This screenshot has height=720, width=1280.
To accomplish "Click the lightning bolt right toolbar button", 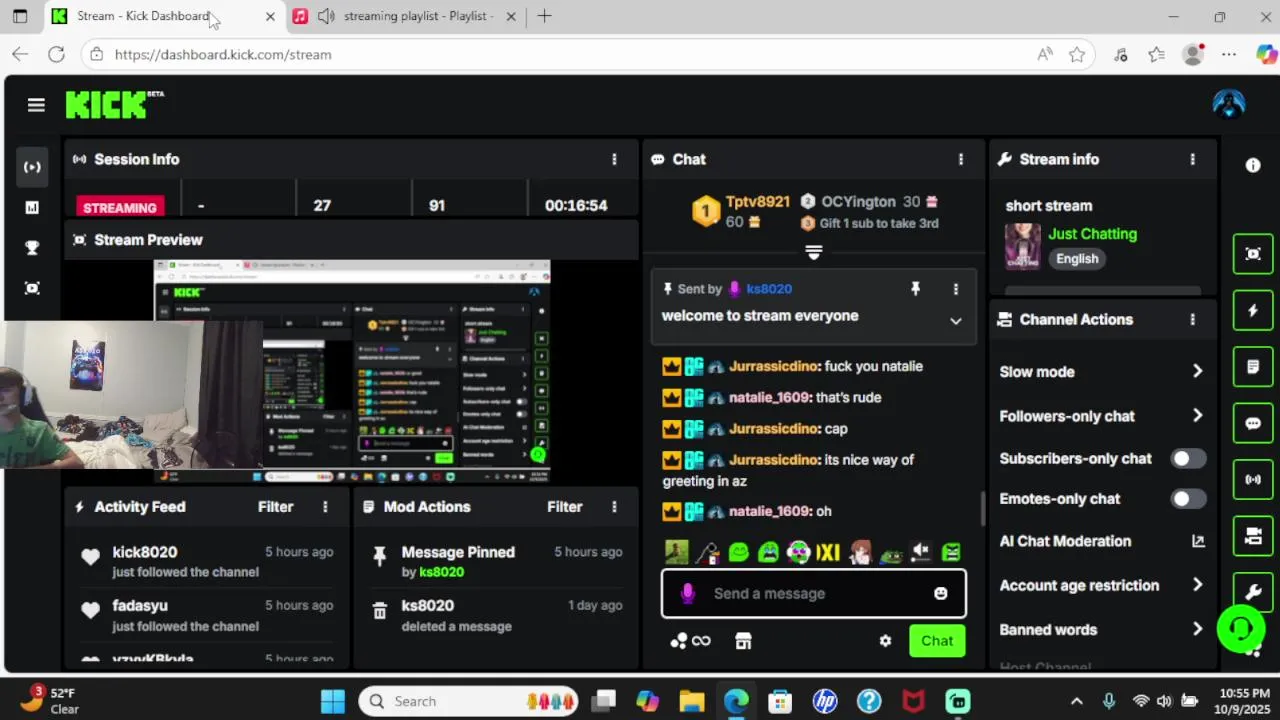I will [1253, 311].
